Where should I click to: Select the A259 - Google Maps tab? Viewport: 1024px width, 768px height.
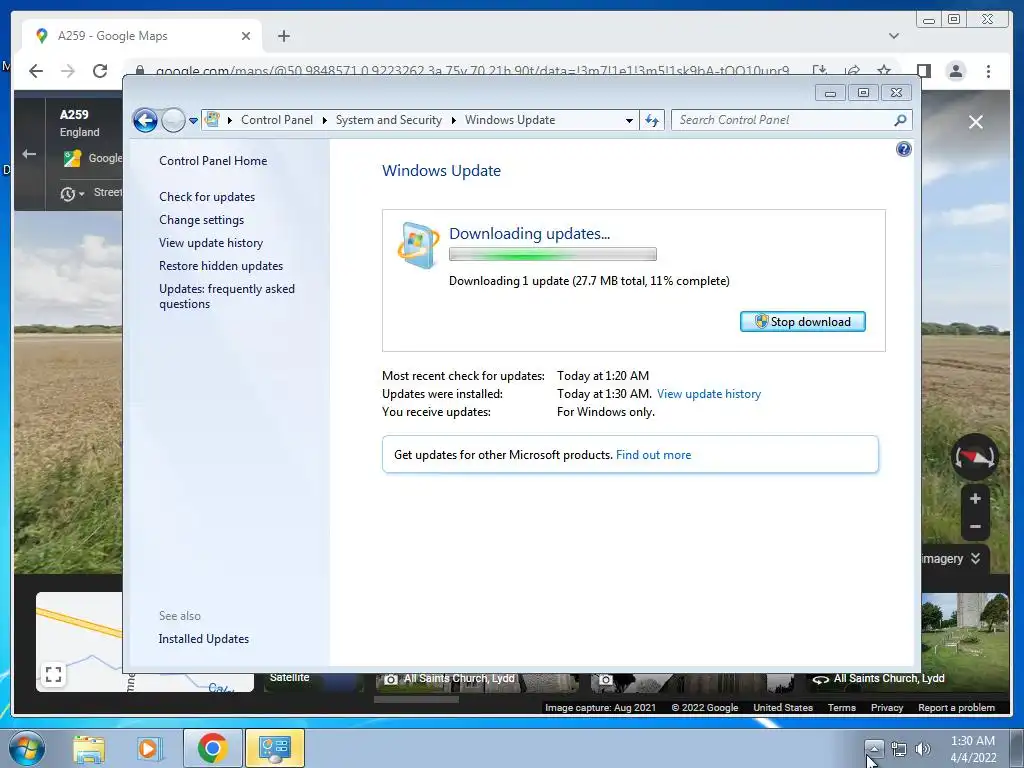(142, 36)
